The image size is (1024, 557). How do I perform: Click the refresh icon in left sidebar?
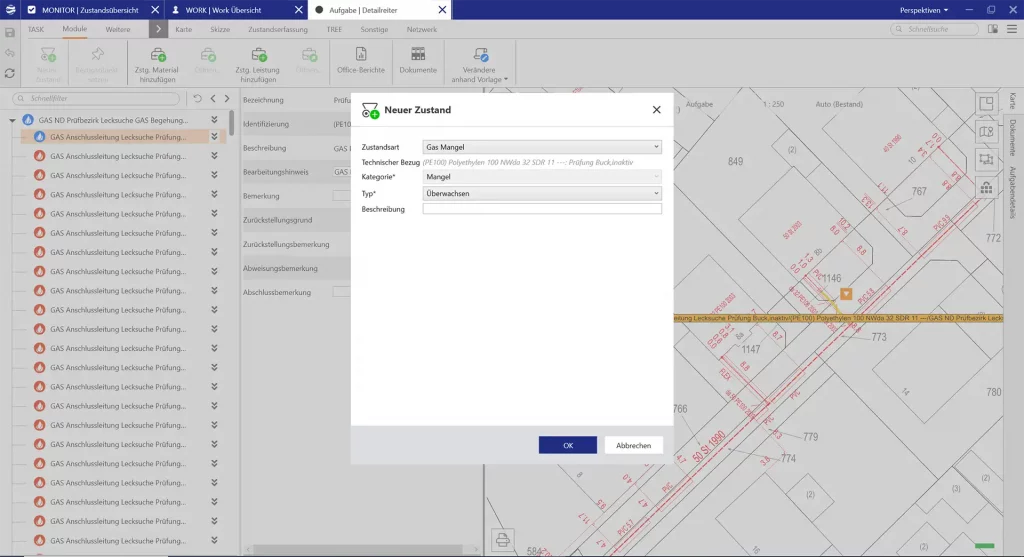pyautogui.click(x=10, y=73)
